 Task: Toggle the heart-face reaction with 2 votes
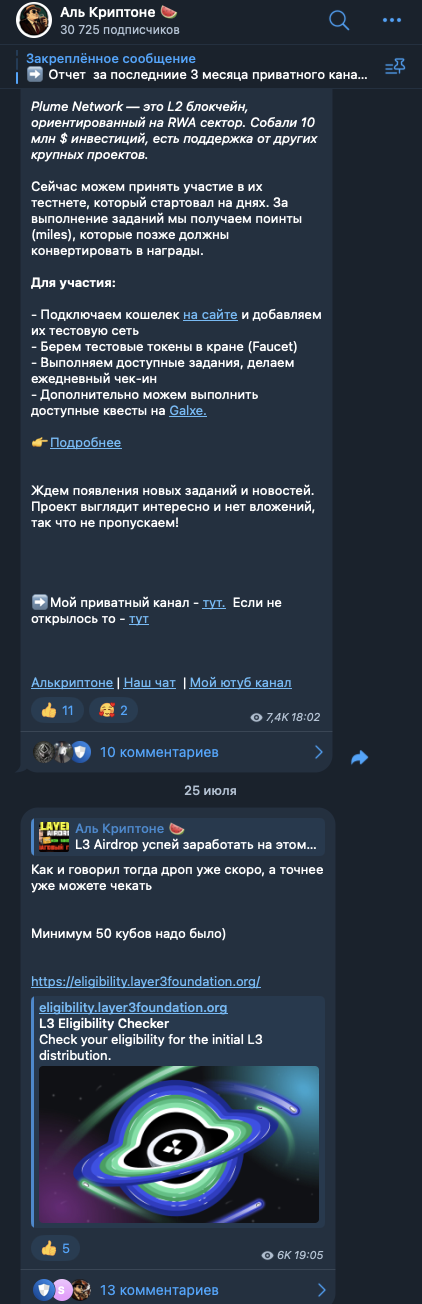pos(113,710)
